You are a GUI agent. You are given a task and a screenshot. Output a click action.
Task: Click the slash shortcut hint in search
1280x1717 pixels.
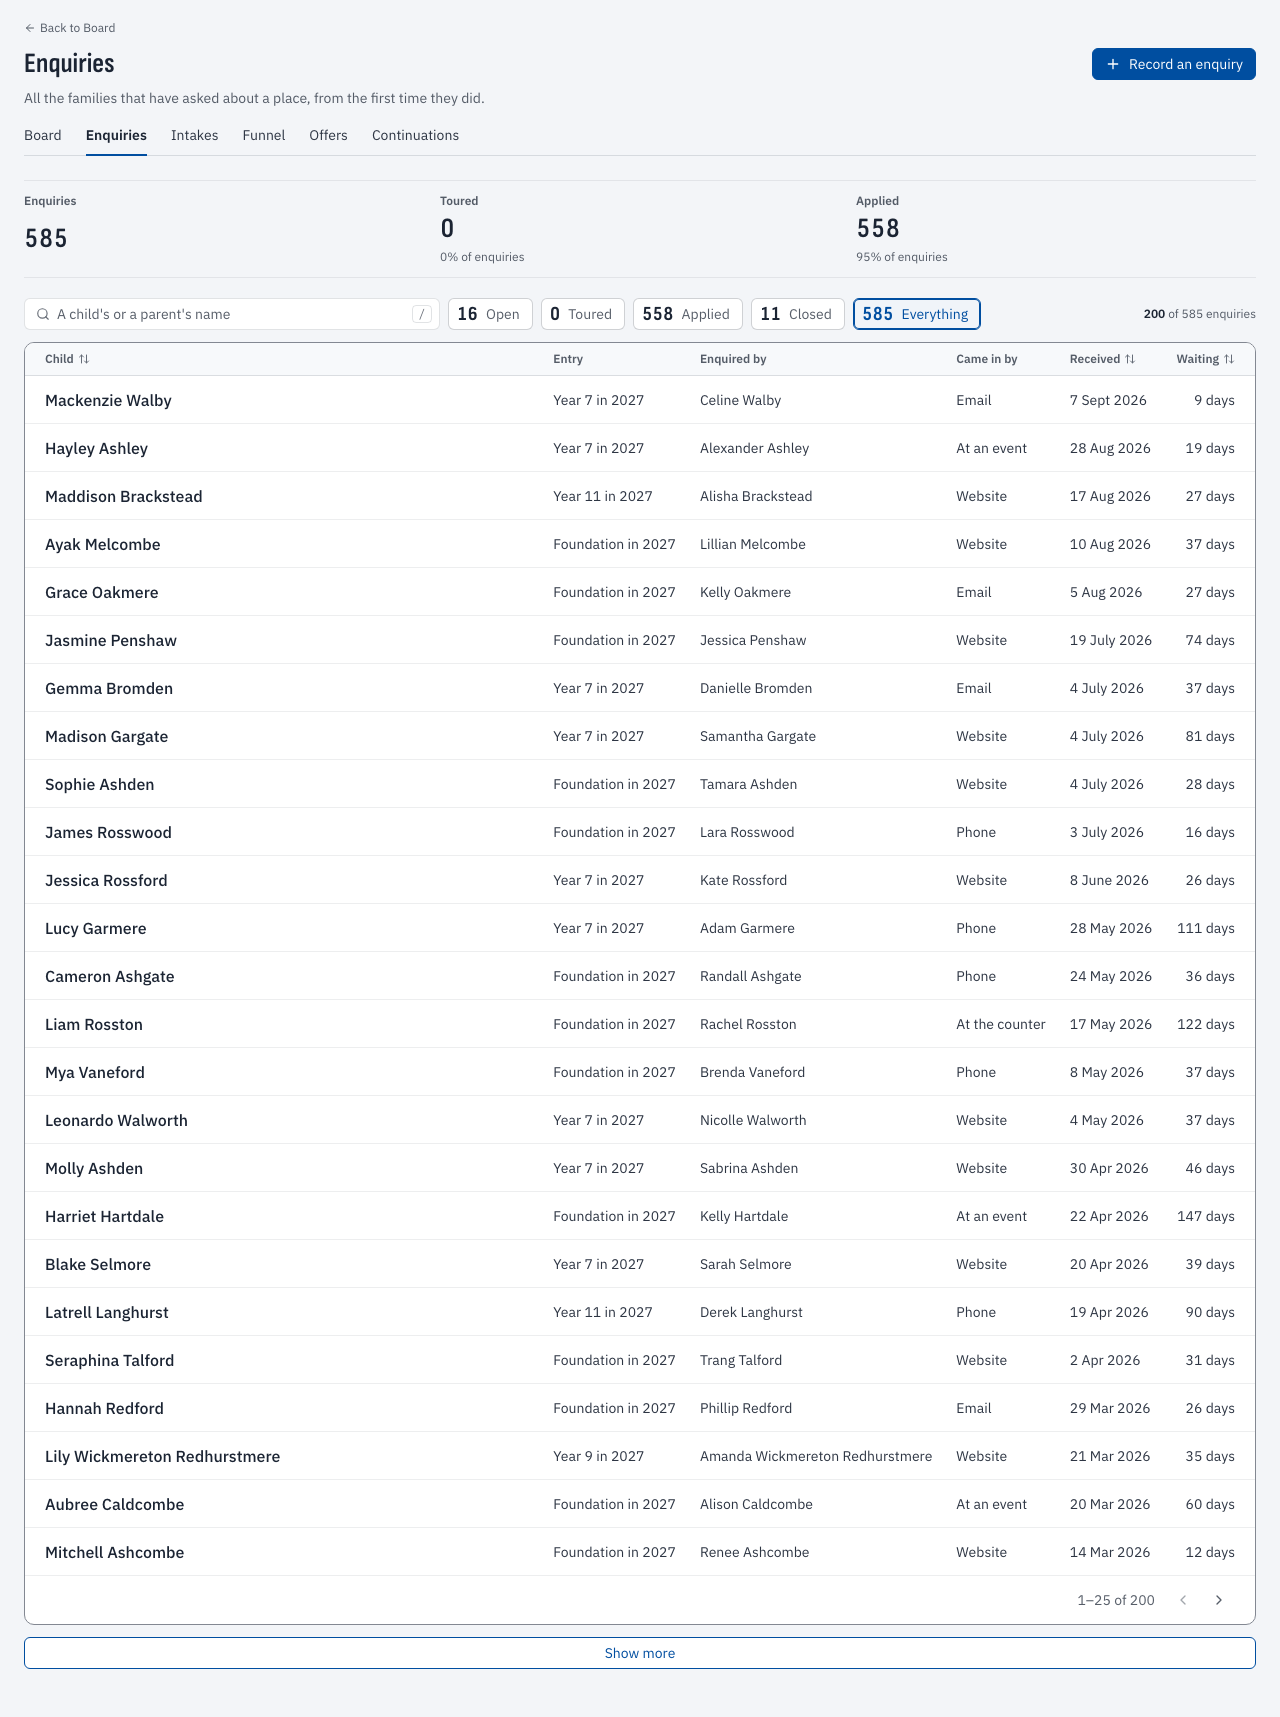click(422, 314)
